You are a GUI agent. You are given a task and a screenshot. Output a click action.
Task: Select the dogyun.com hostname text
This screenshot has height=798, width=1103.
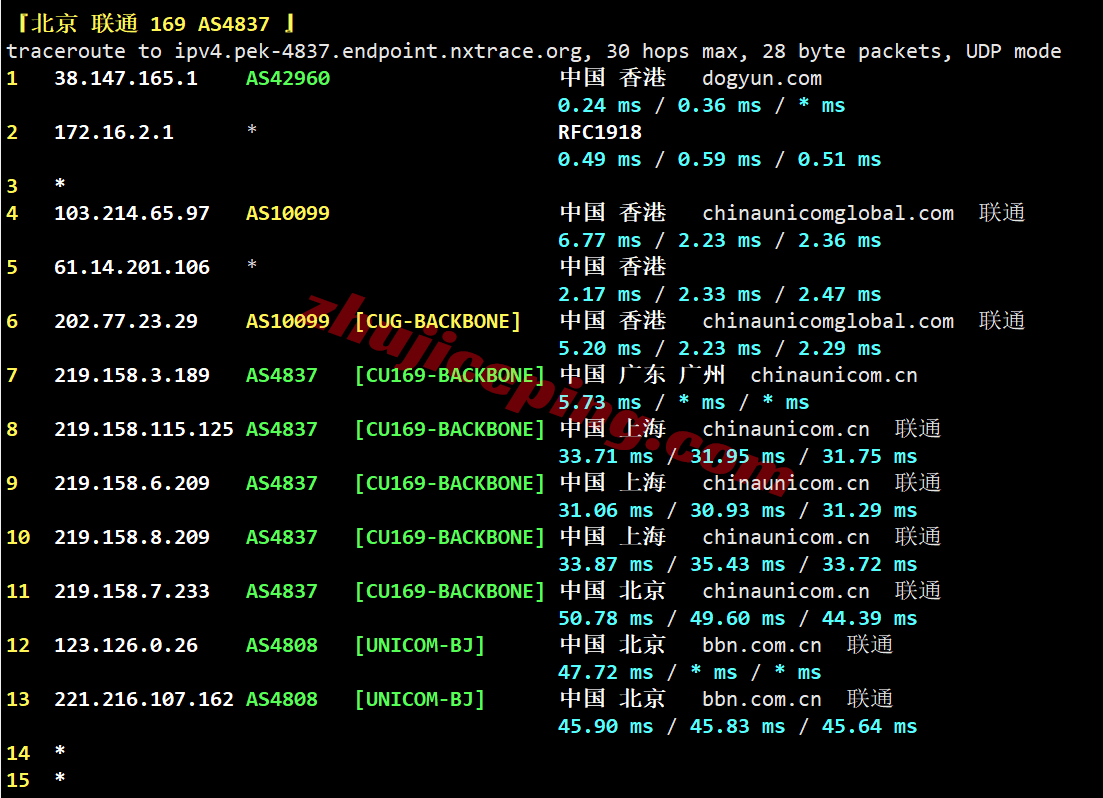pyautogui.click(x=762, y=78)
